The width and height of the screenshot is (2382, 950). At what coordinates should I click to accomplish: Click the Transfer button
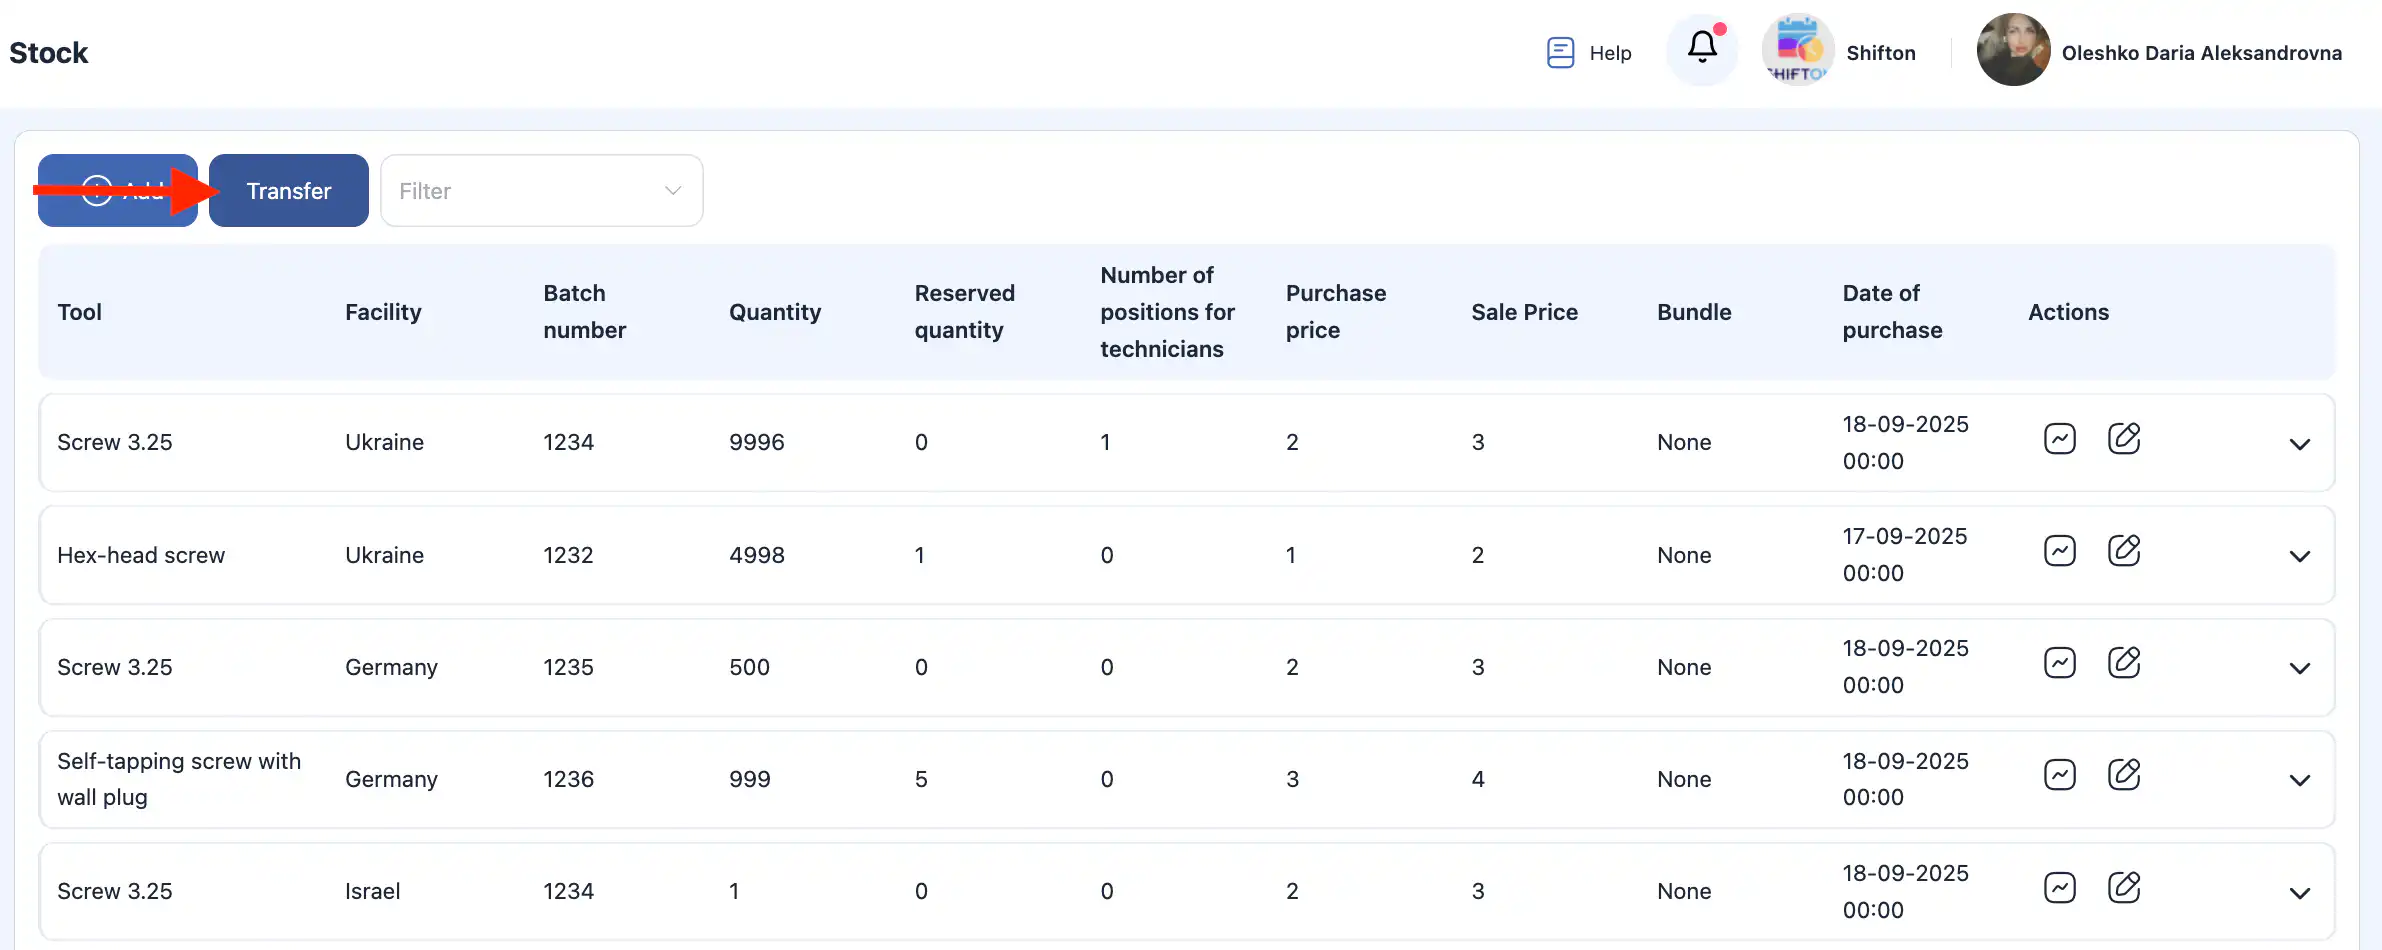[x=289, y=191]
